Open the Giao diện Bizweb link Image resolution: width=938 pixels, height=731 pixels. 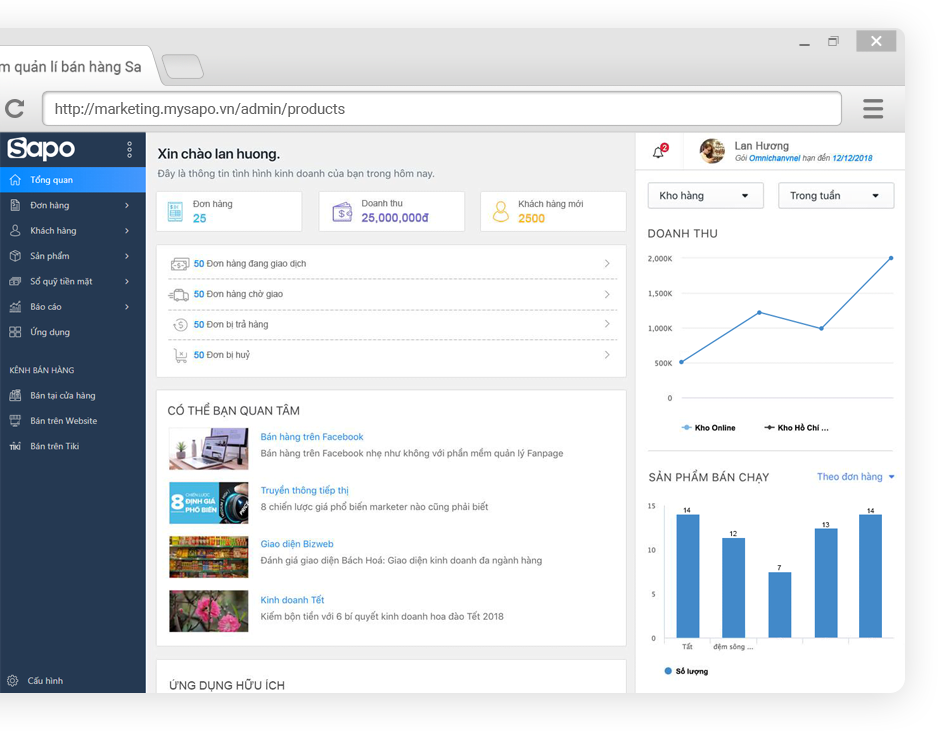click(297, 544)
